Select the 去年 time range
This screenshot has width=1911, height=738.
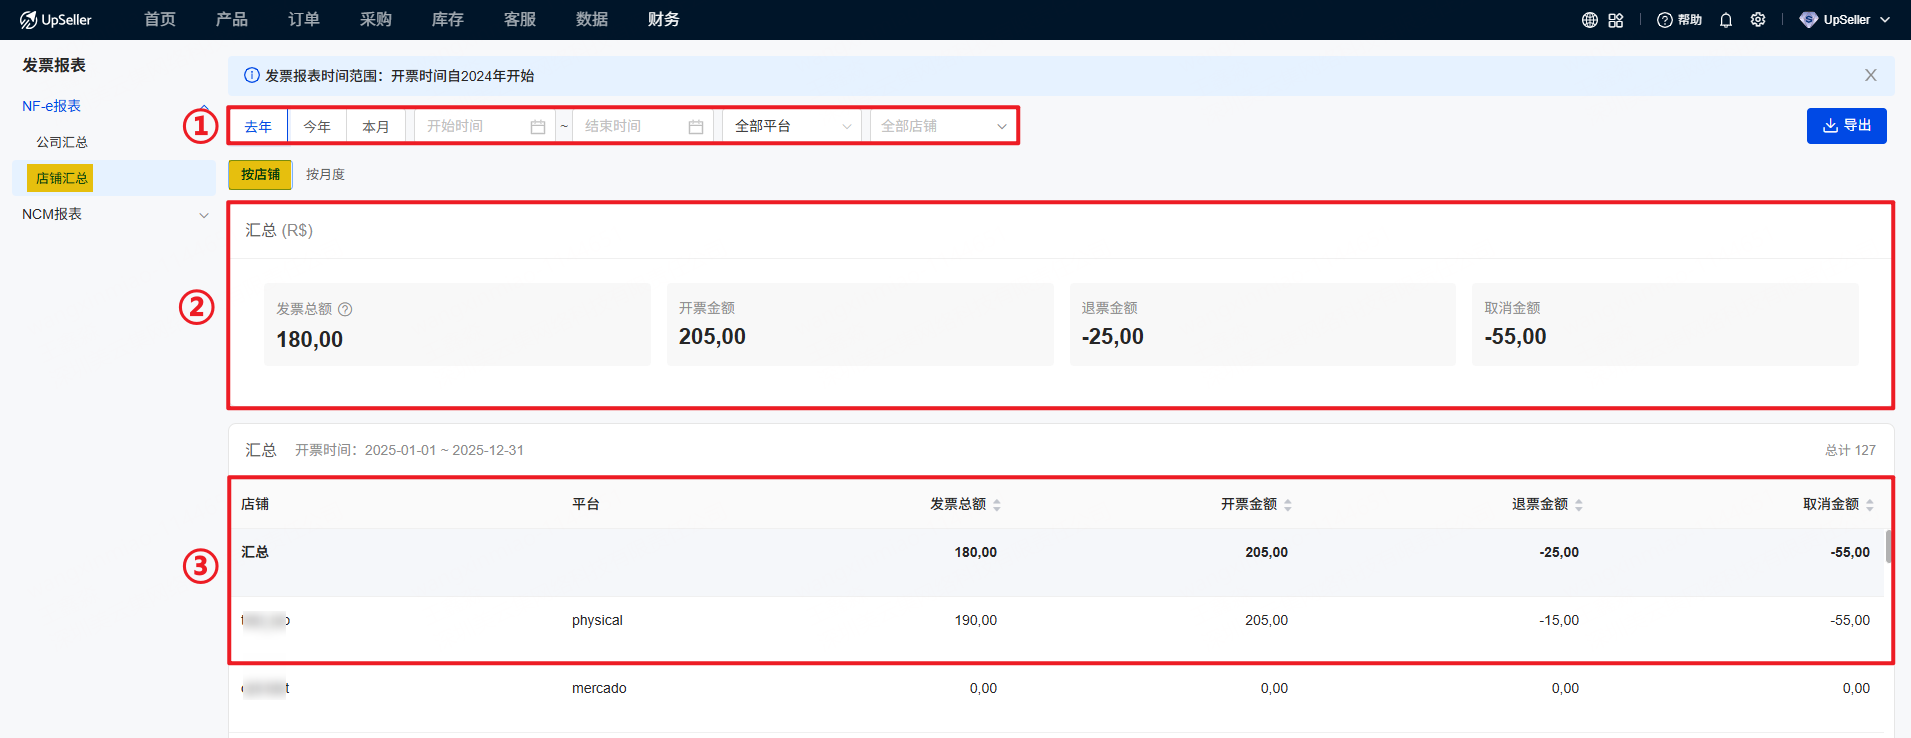258,127
